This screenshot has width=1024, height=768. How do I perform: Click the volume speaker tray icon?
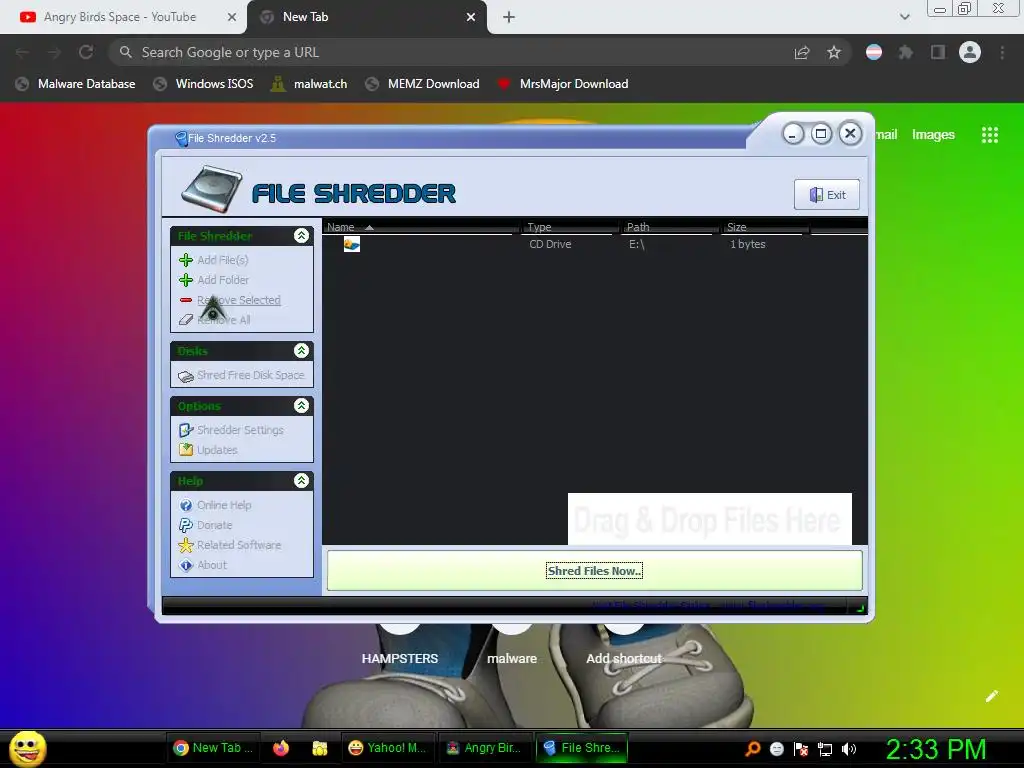(848, 749)
